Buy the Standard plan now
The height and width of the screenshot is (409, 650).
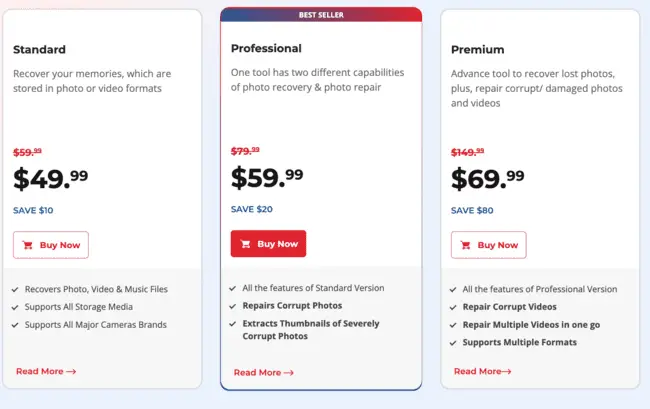[51, 245]
